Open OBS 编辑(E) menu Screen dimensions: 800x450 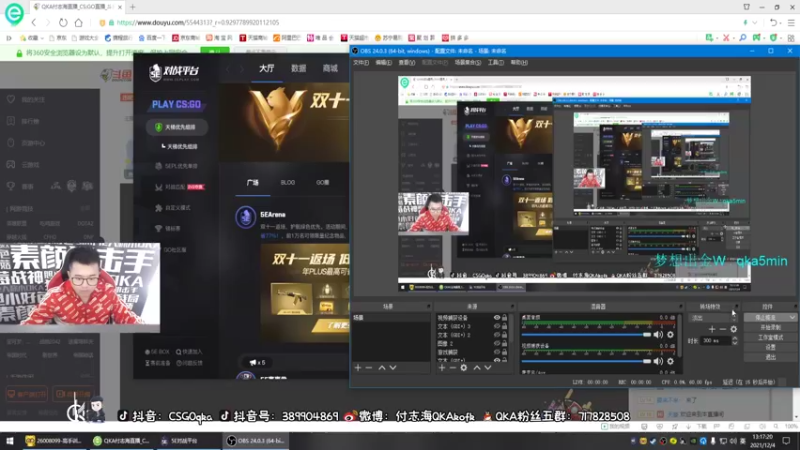[383, 63]
